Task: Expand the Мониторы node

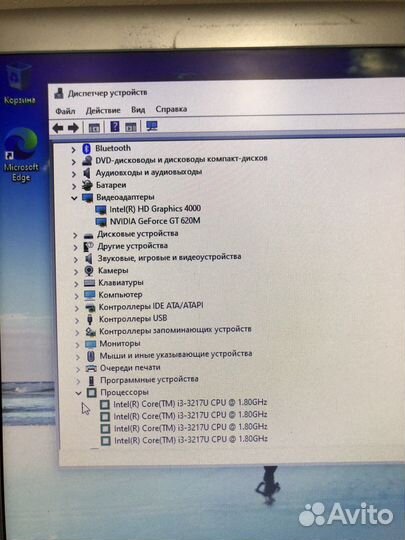Action: (x=77, y=344)
